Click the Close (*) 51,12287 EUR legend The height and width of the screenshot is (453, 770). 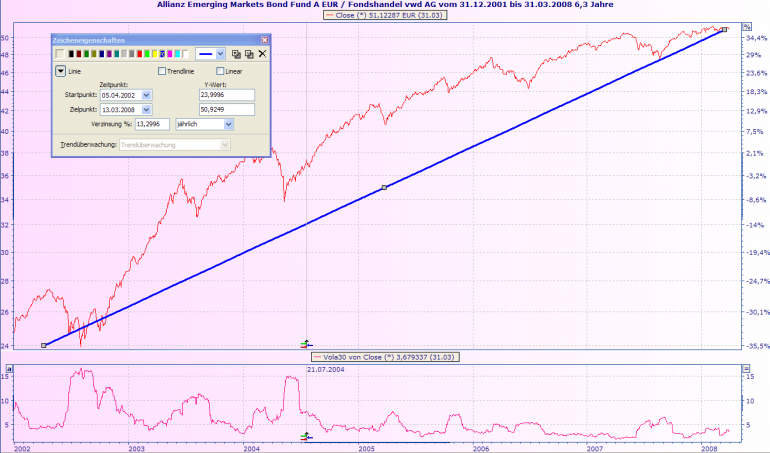[385, 15]
